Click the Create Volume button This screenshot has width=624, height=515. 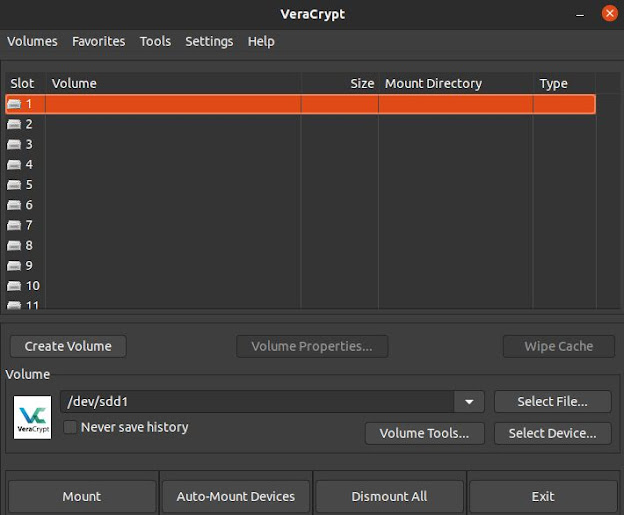click(x=68, y=346)
